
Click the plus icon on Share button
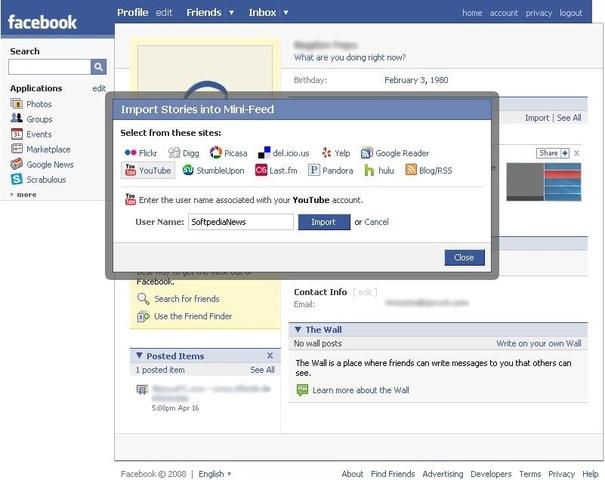point(565,153)
